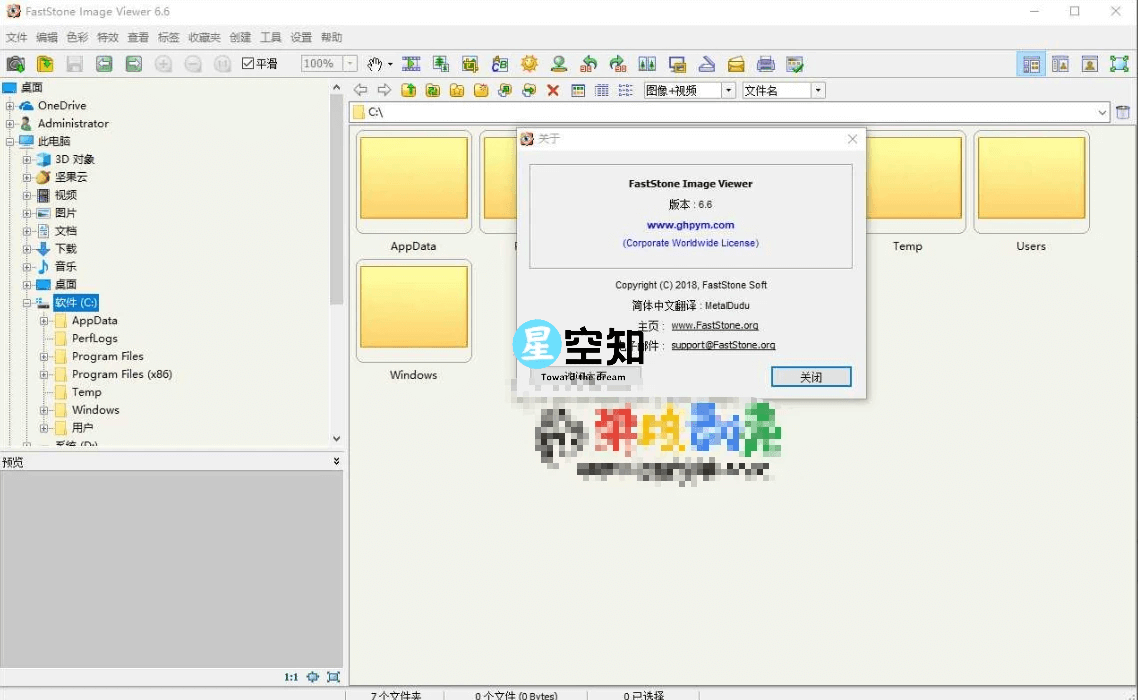The height and width of the screenshot is (700, 1138).
Task: Open the 图像+视频 filter dropdown
Action: coord(727,90)
